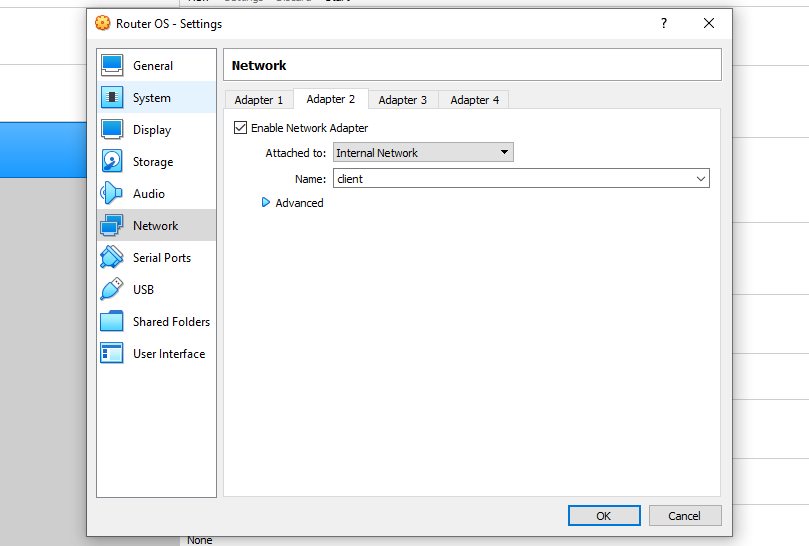809x546 pixels.
Task: Select the User Interface layout icon
Action: click(x=112, y=354)
